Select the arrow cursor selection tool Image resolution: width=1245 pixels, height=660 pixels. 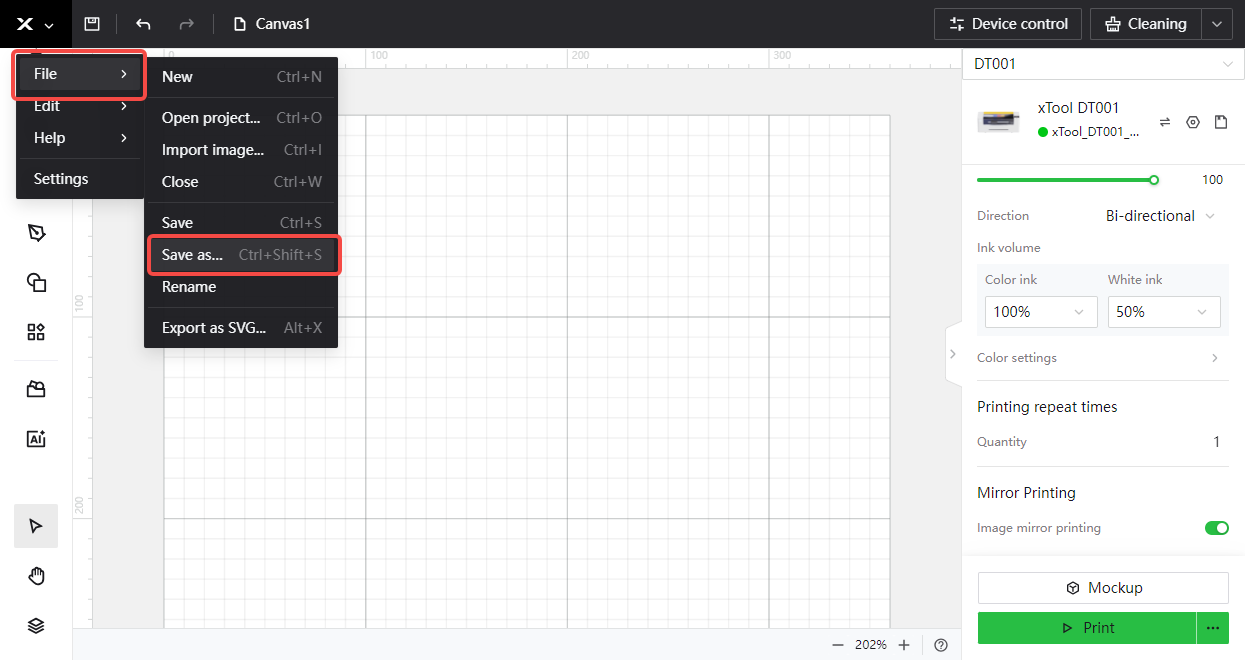coord(36,526)
